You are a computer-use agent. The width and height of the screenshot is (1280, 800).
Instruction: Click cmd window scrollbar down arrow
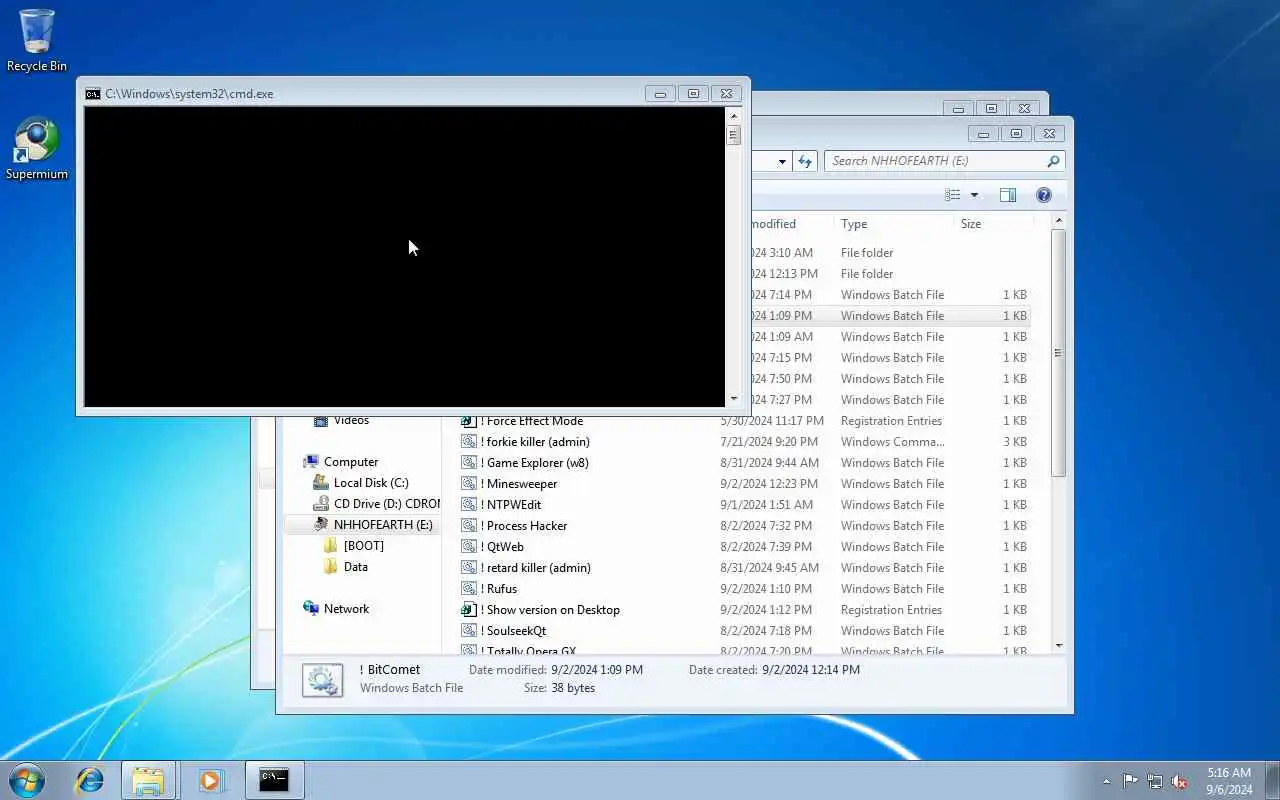tap(734, 398)
